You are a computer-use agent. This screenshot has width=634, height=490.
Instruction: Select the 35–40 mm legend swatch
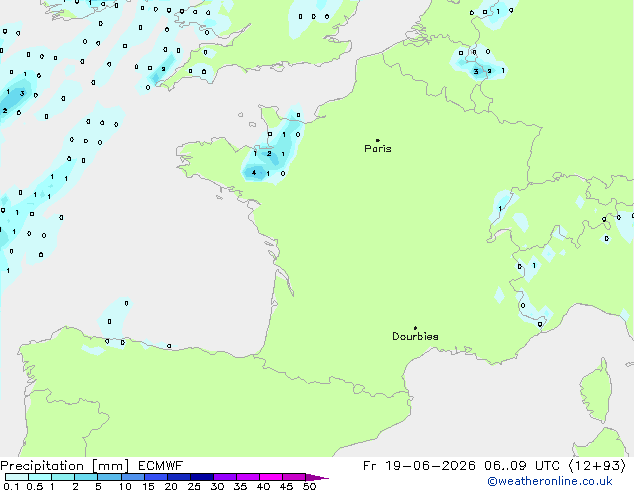[248, 477]
